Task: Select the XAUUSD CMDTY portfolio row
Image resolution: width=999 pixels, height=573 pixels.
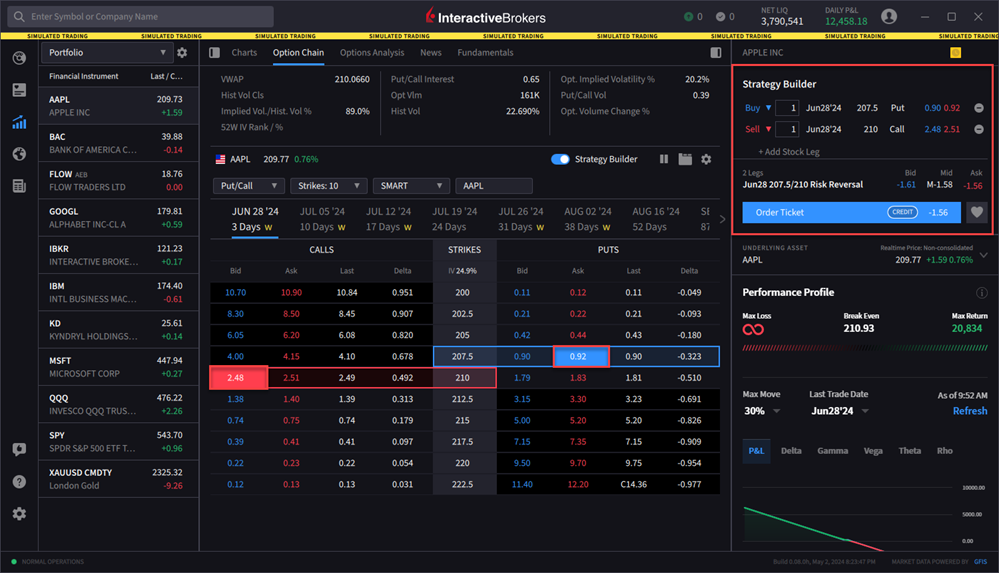Action: (119, 479)
